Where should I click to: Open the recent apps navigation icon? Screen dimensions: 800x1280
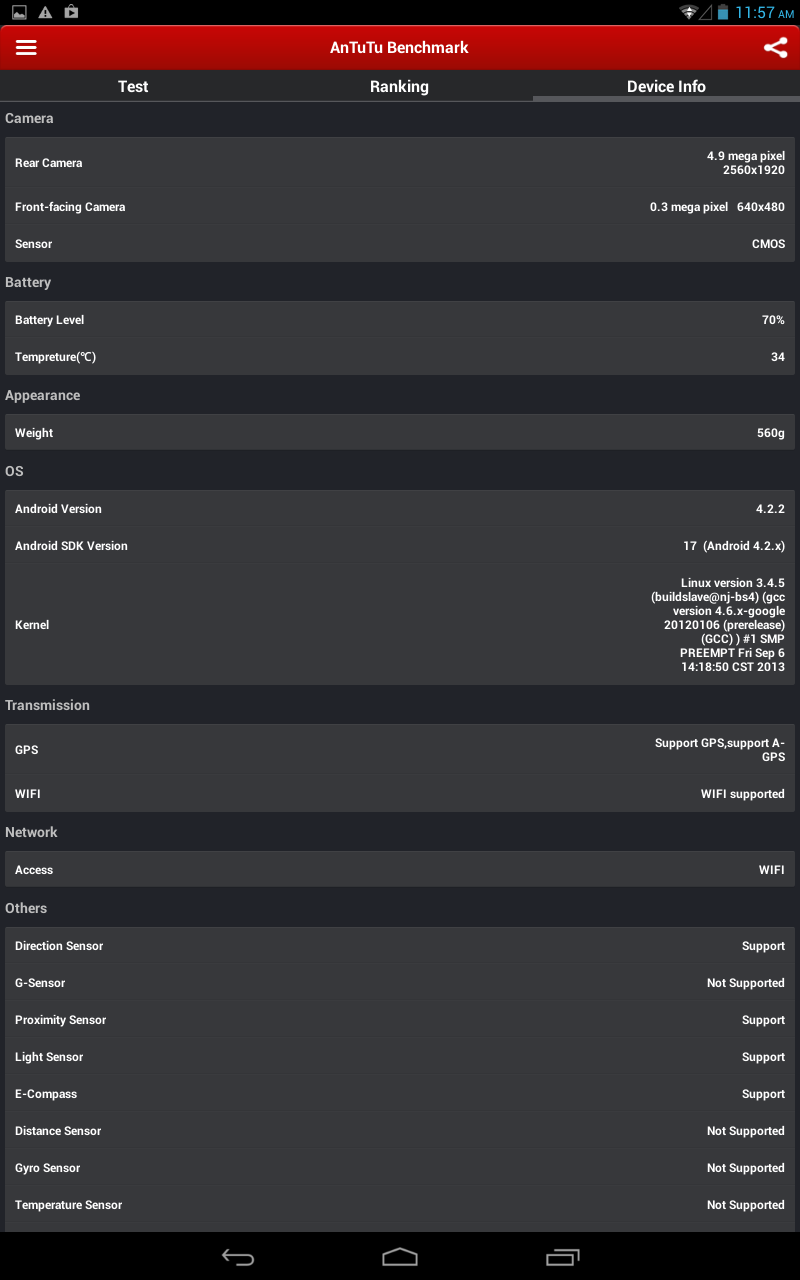point(563,1257)
